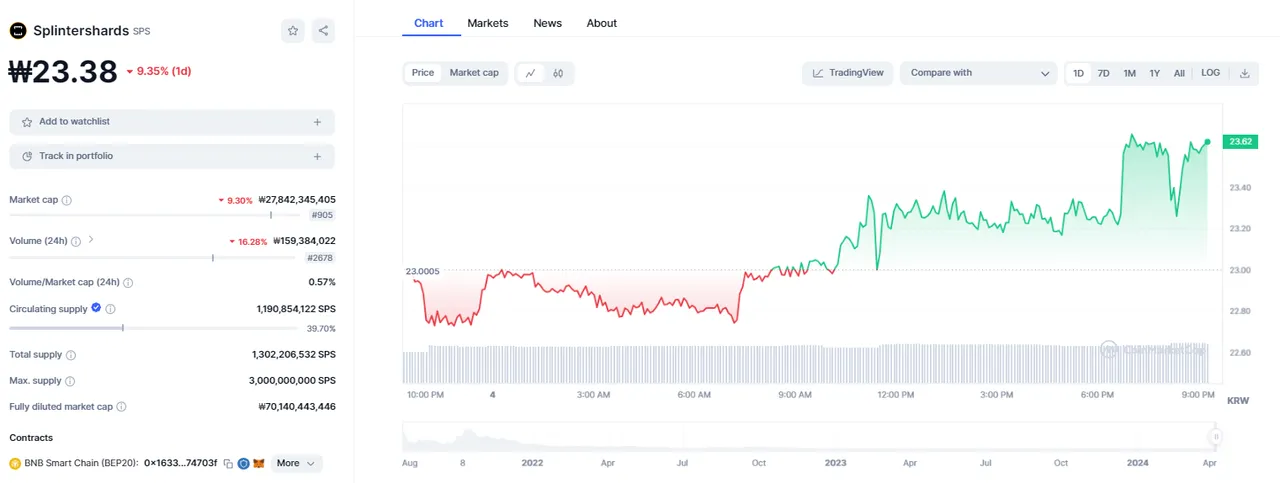The image size is (1280, 483).
Task: Click the plus icon on Track in portfolio
Action: coord(317,157)
